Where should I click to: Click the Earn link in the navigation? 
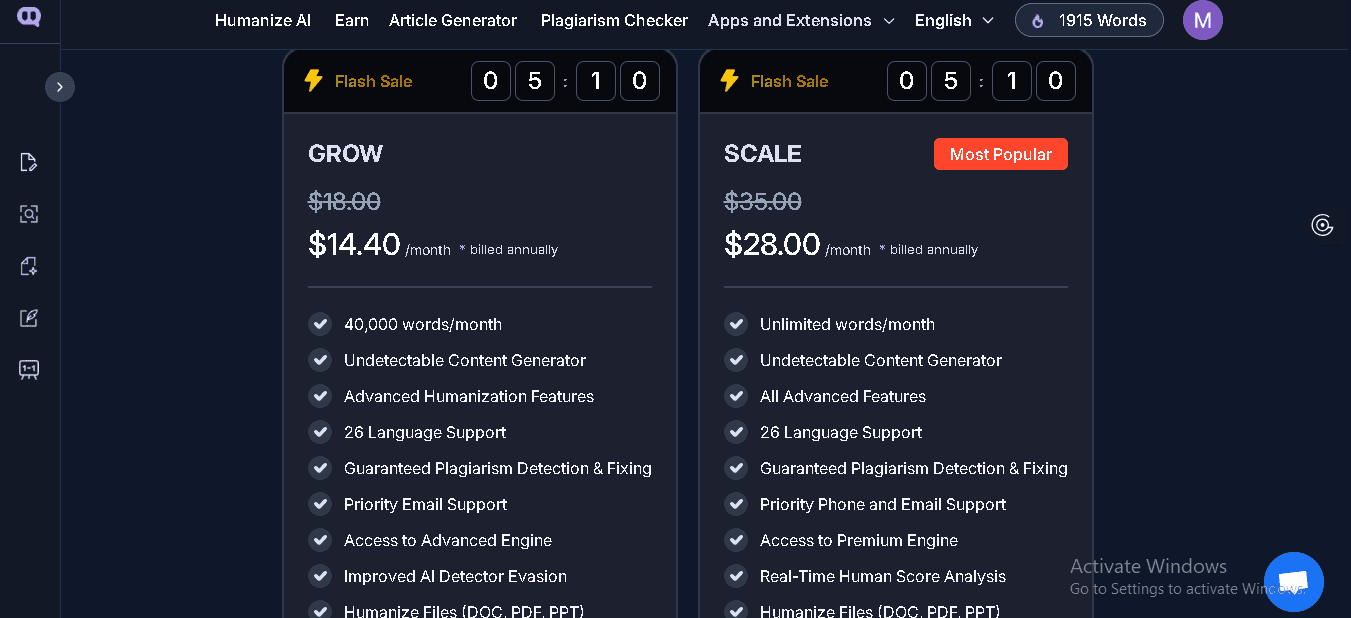point(351,20)
